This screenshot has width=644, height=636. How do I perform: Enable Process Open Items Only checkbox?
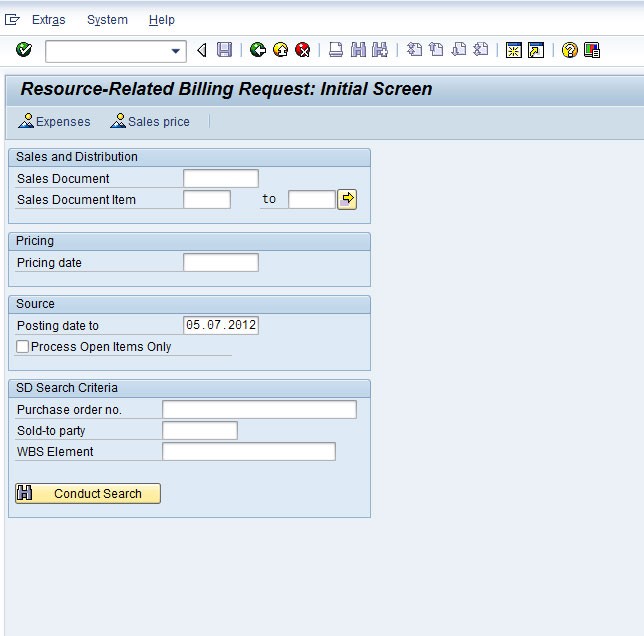(x=23, y=346)
